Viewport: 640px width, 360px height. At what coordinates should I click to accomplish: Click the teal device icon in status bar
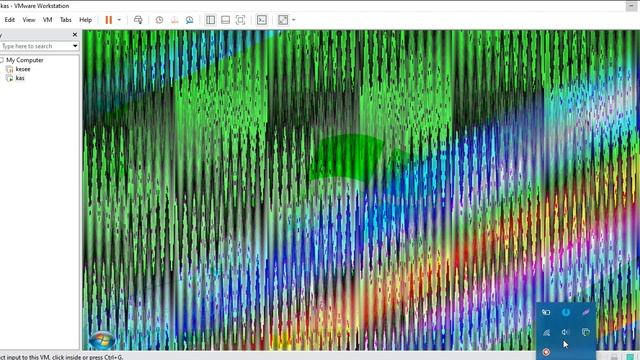631,356
